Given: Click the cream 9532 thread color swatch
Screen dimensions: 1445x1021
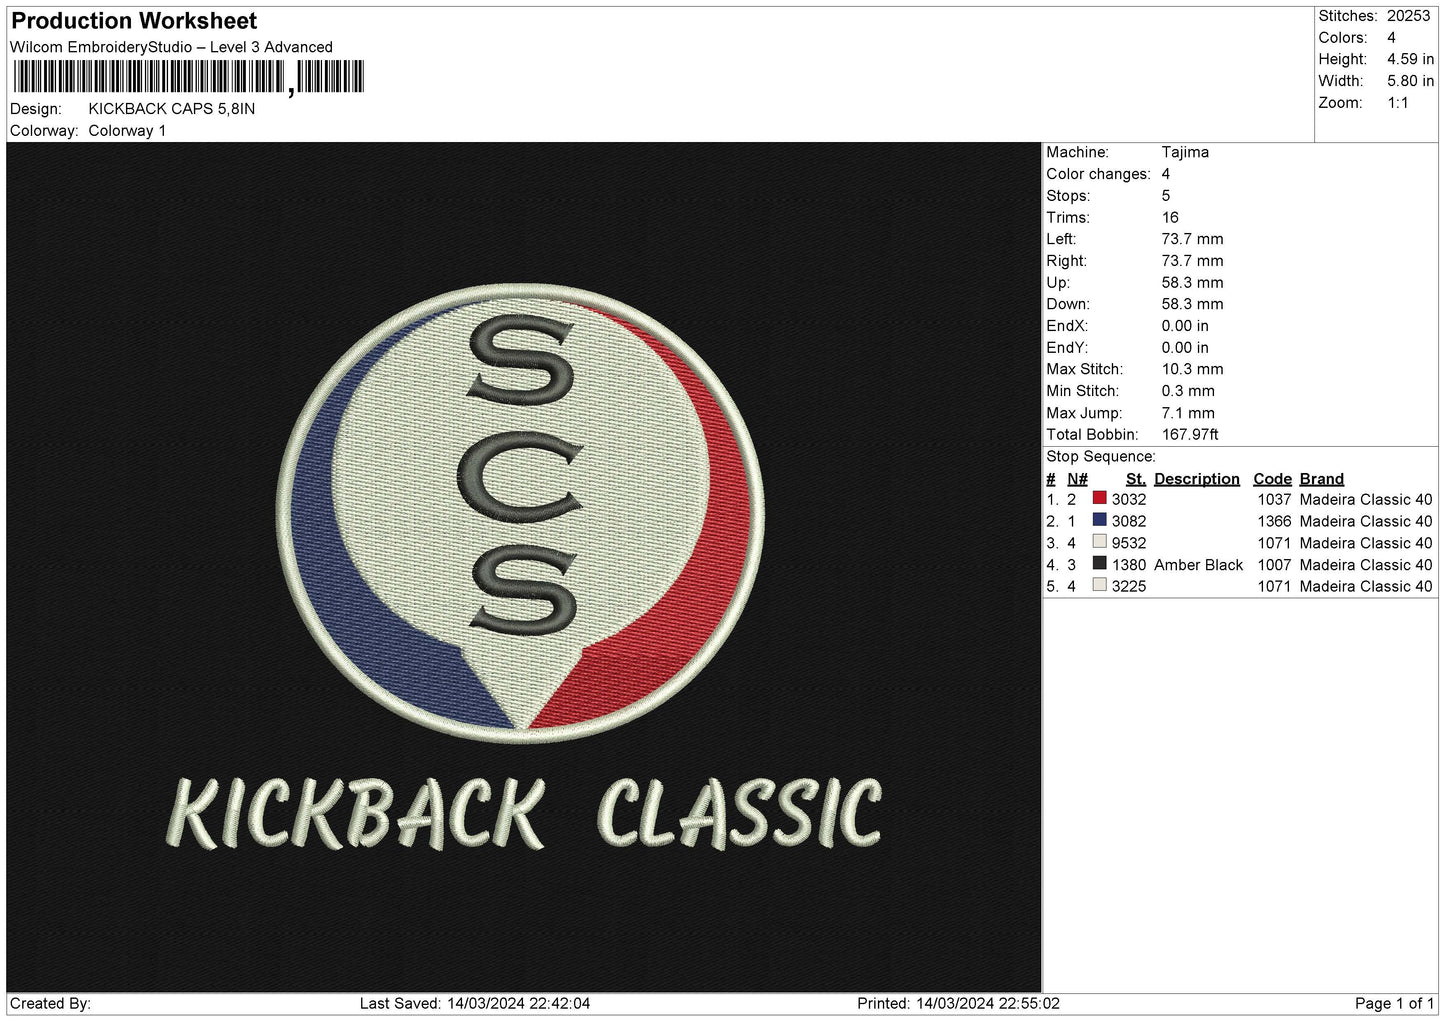Looking at the screenshot, I should click(1100, 542).
